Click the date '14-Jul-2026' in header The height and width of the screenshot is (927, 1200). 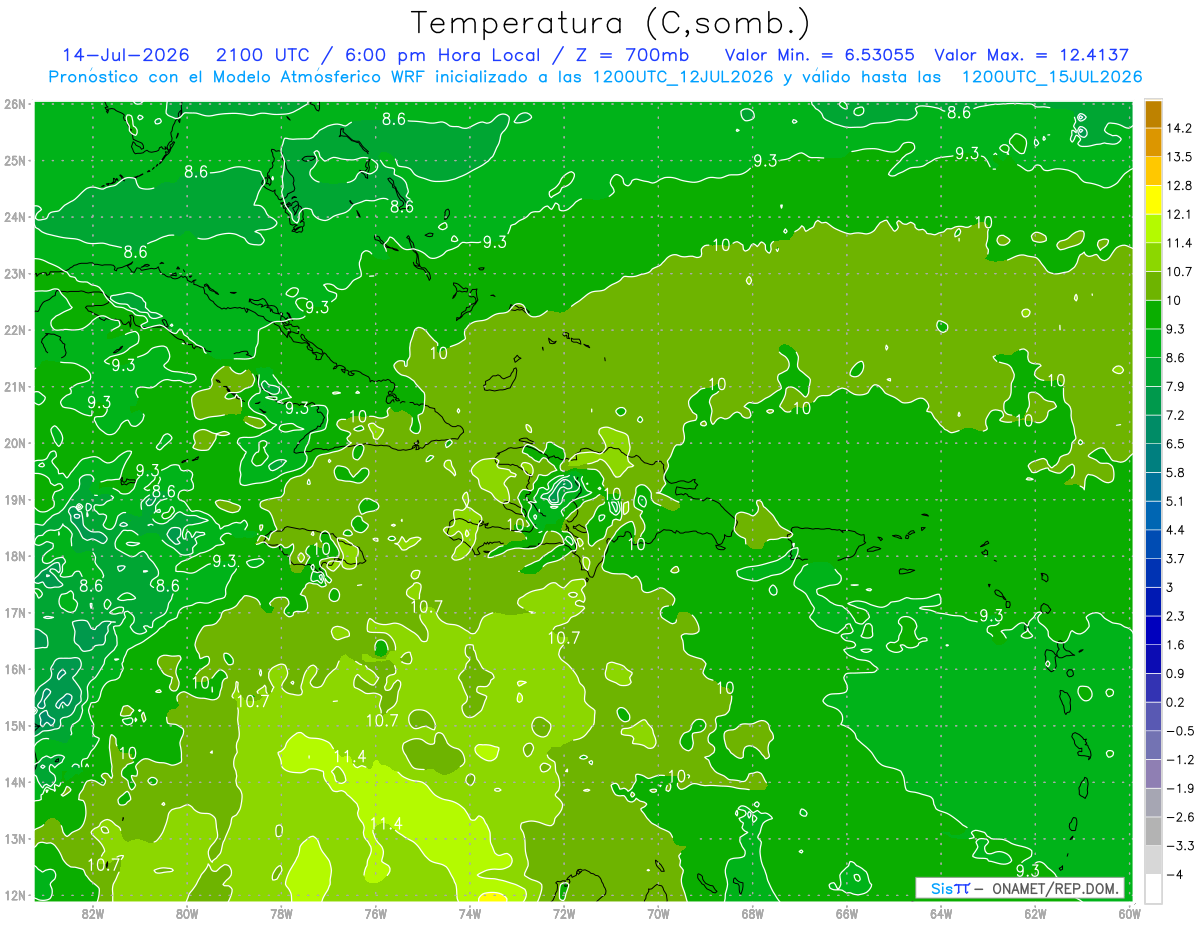(125, 55)
